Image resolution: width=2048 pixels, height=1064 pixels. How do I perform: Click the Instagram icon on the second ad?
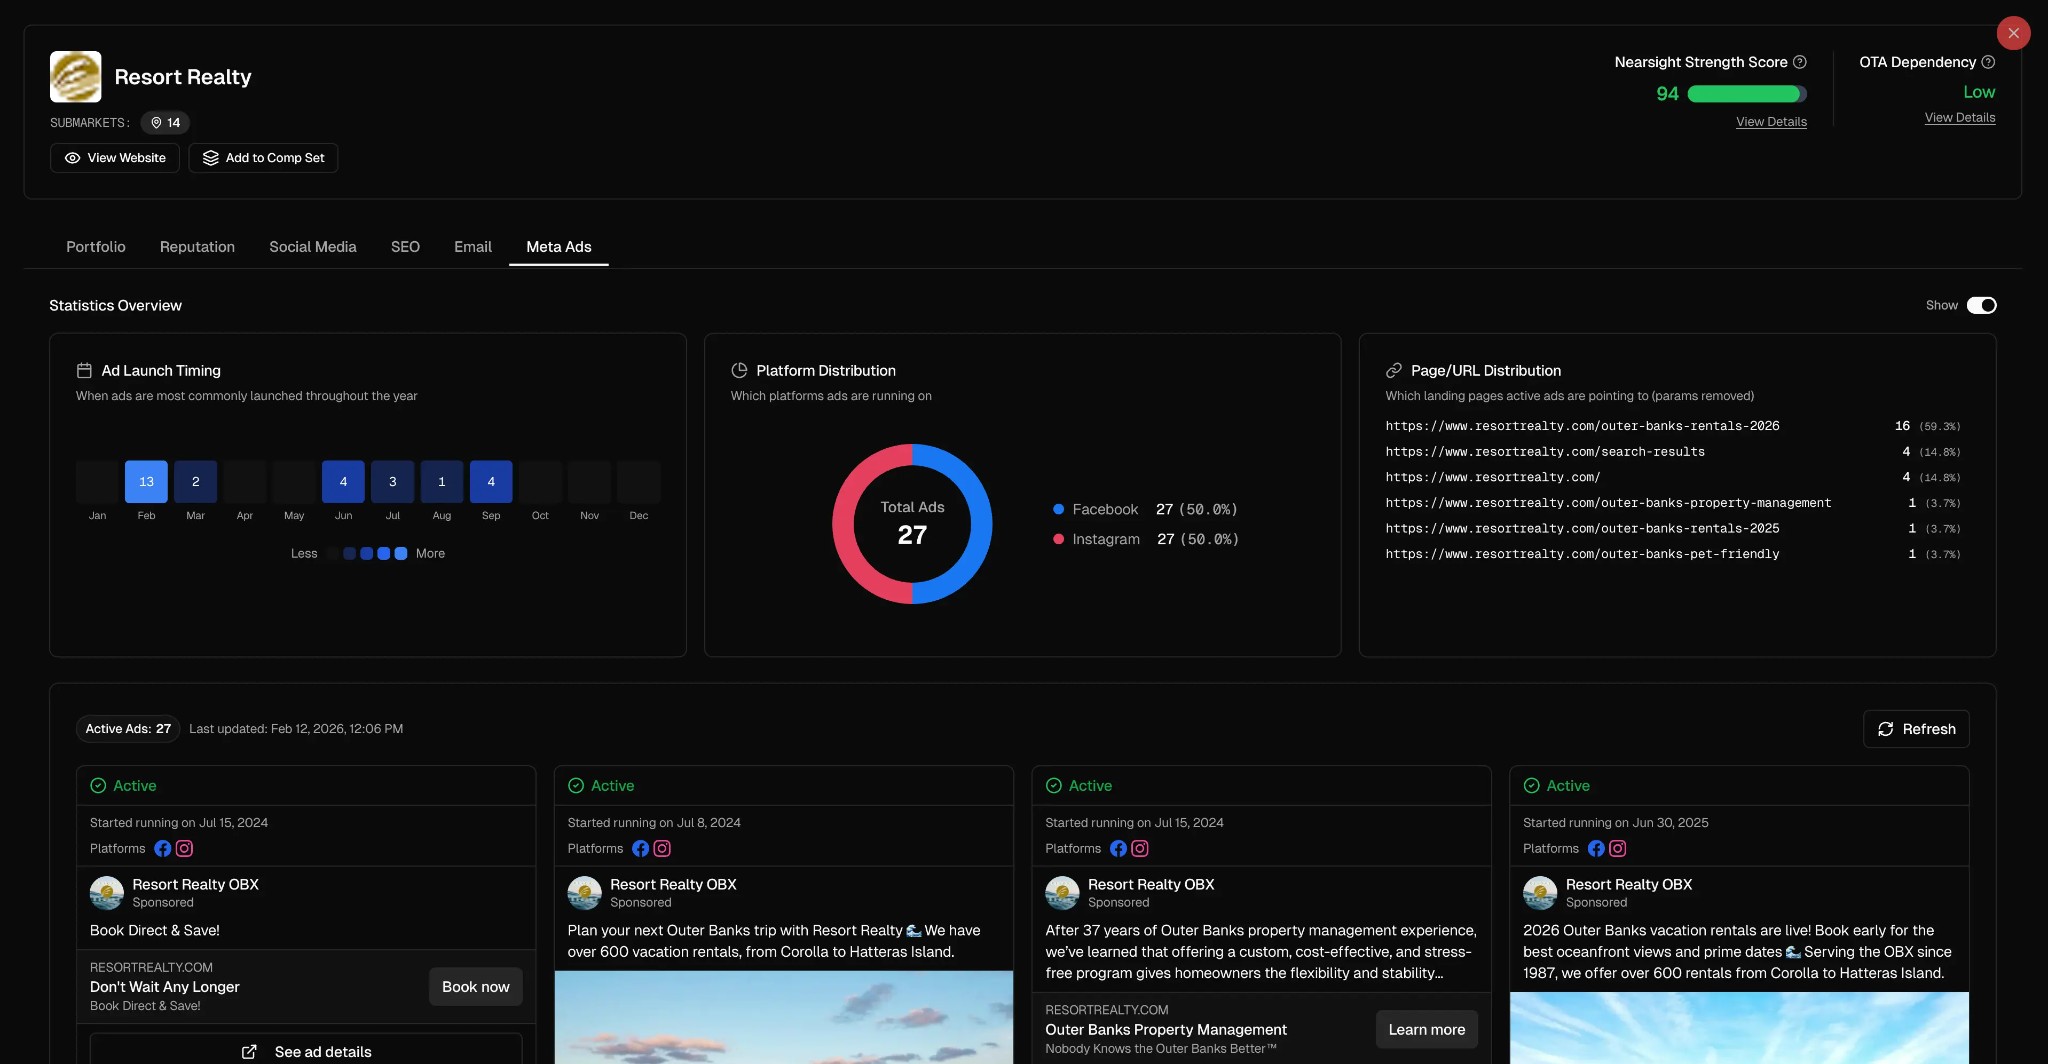[661, 848]
